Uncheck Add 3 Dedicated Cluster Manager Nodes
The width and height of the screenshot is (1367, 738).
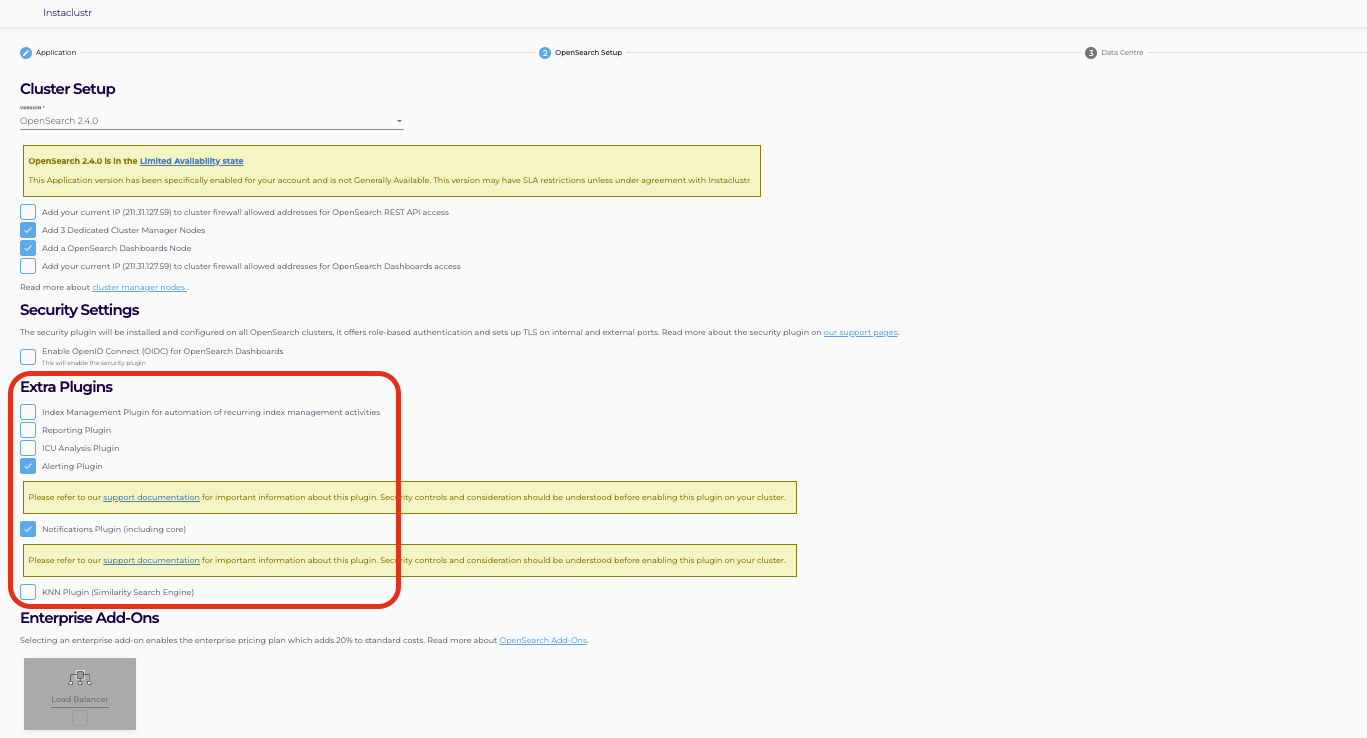[28, 230]
